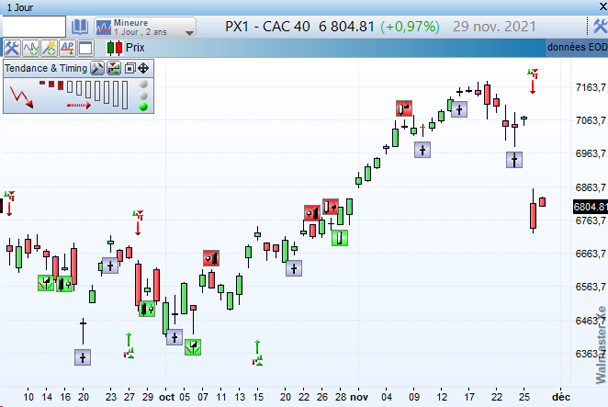This screenshot has width=608, height=407.
Task: Click the blue doji marker below 10 November candle
Action: 423,150
